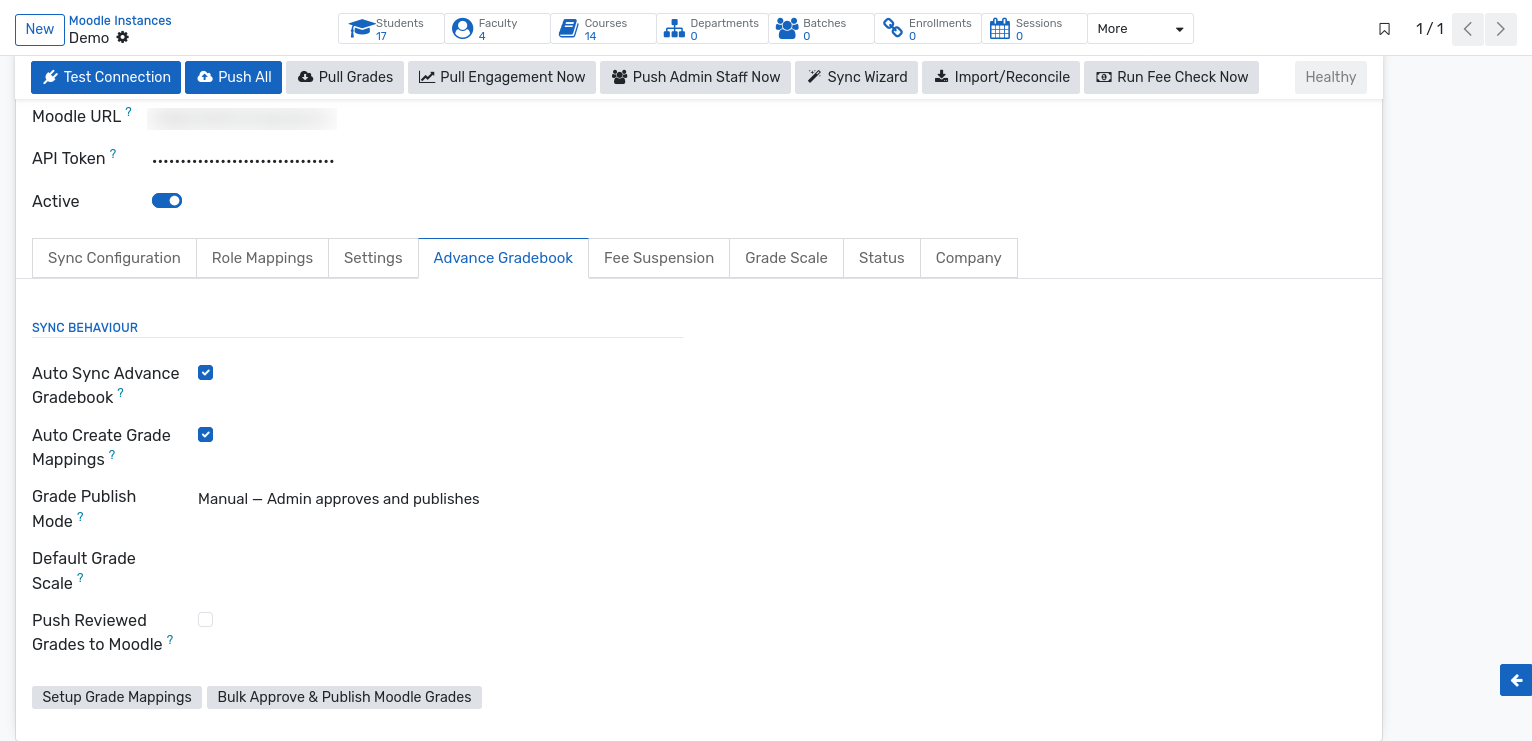1532x741 pixels.
Task: Click Setup Grade Mappings button
Action: (x=117, y=697)
